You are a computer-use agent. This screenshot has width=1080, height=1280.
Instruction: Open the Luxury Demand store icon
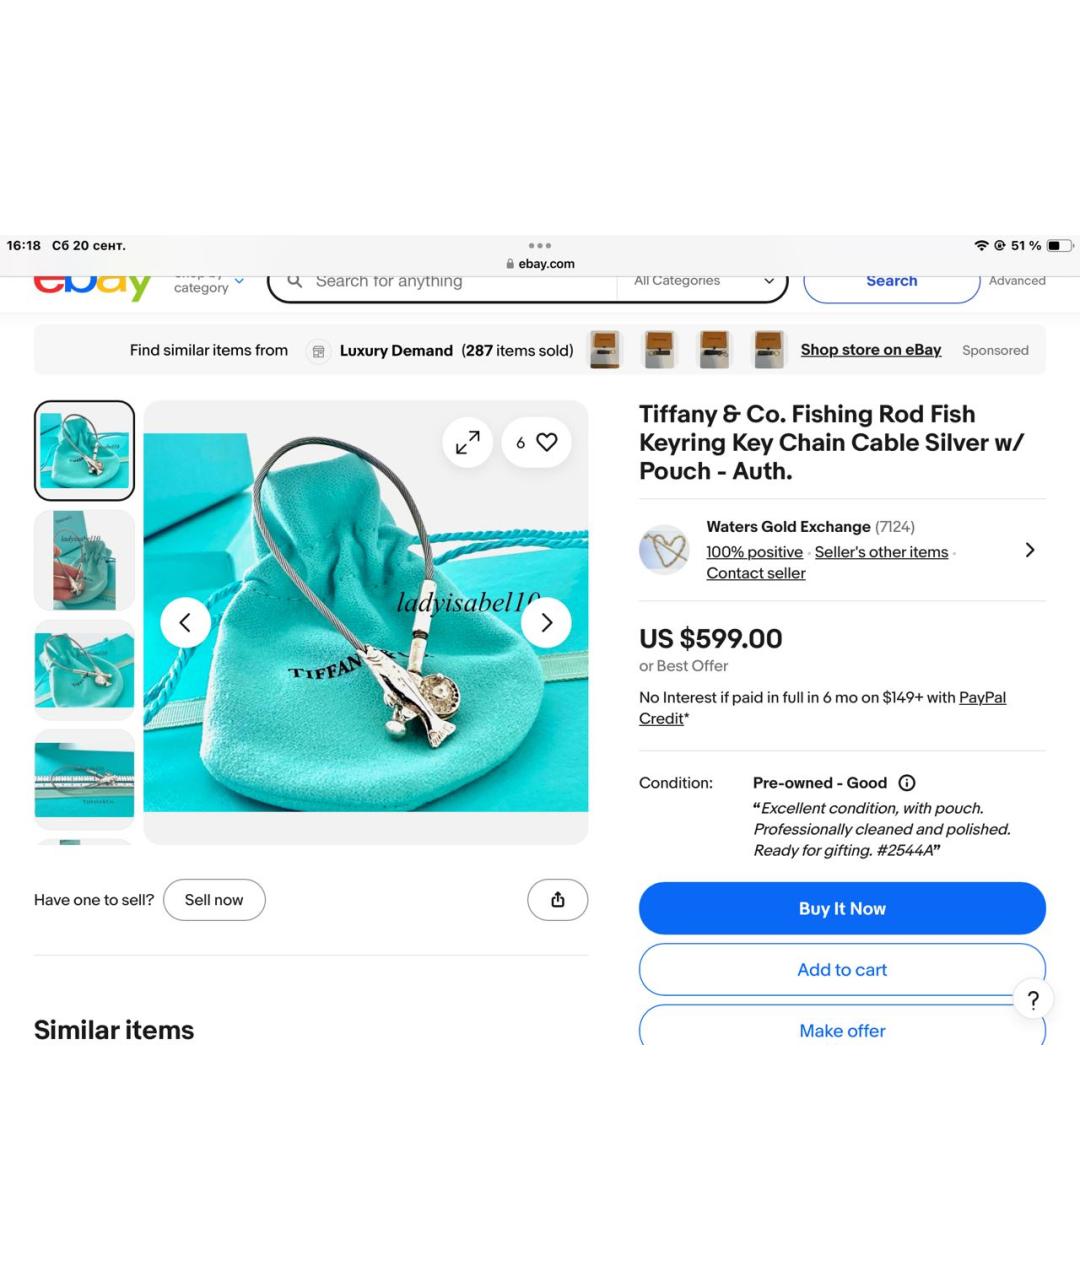pos(318,351)
